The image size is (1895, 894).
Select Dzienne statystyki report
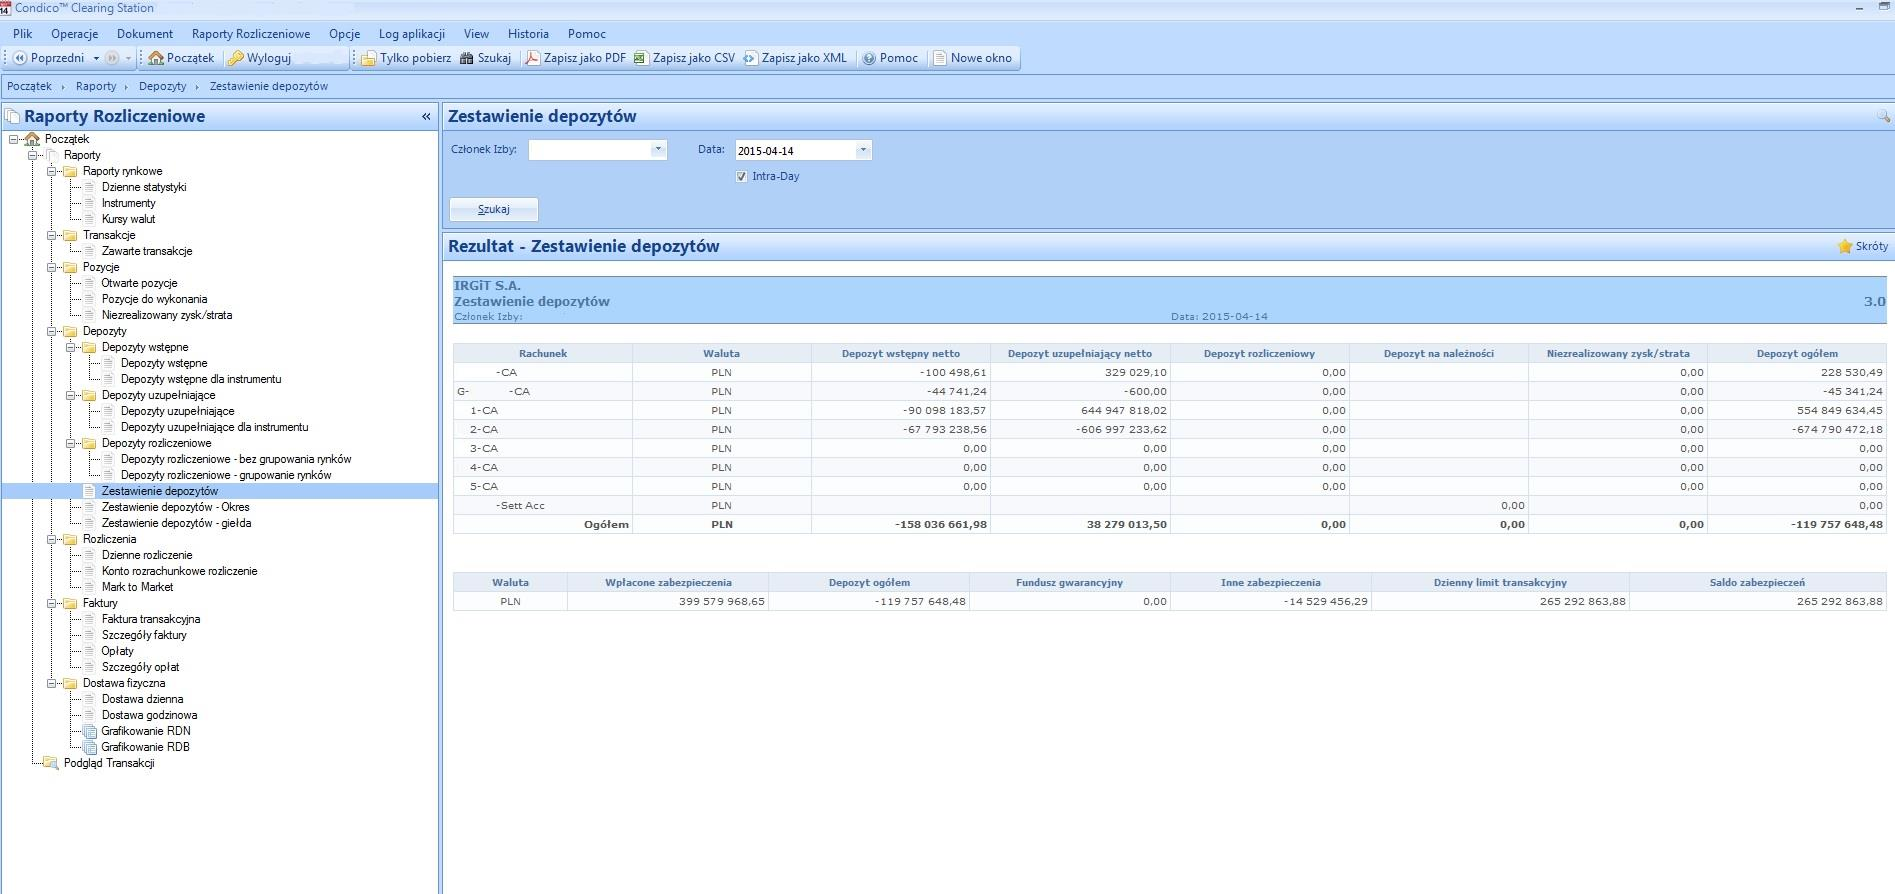tap(144, 187)
